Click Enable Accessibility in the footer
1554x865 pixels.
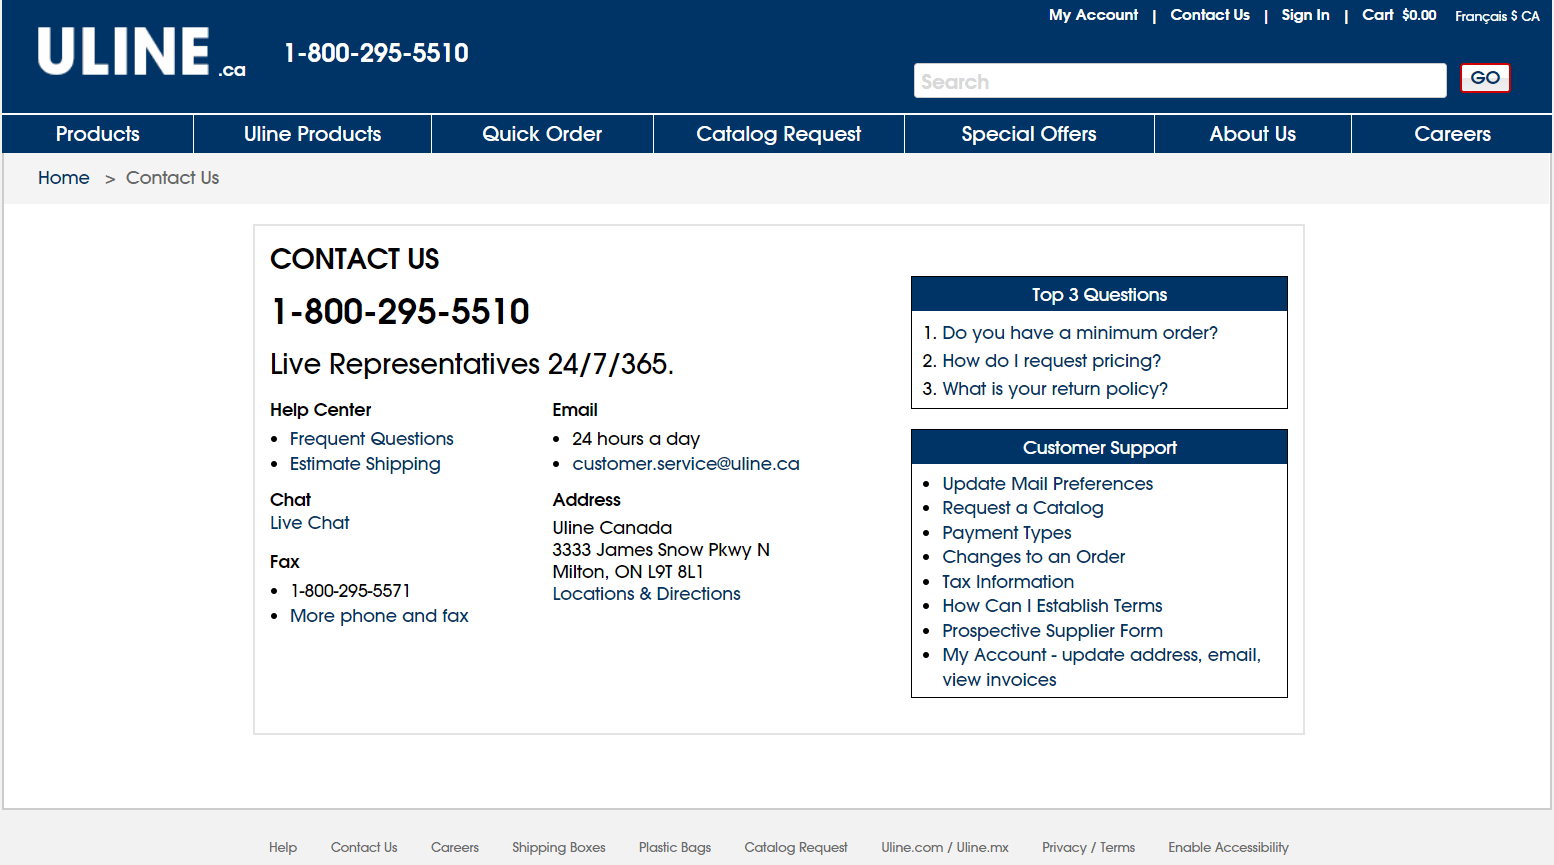(x=1228, y=847)
